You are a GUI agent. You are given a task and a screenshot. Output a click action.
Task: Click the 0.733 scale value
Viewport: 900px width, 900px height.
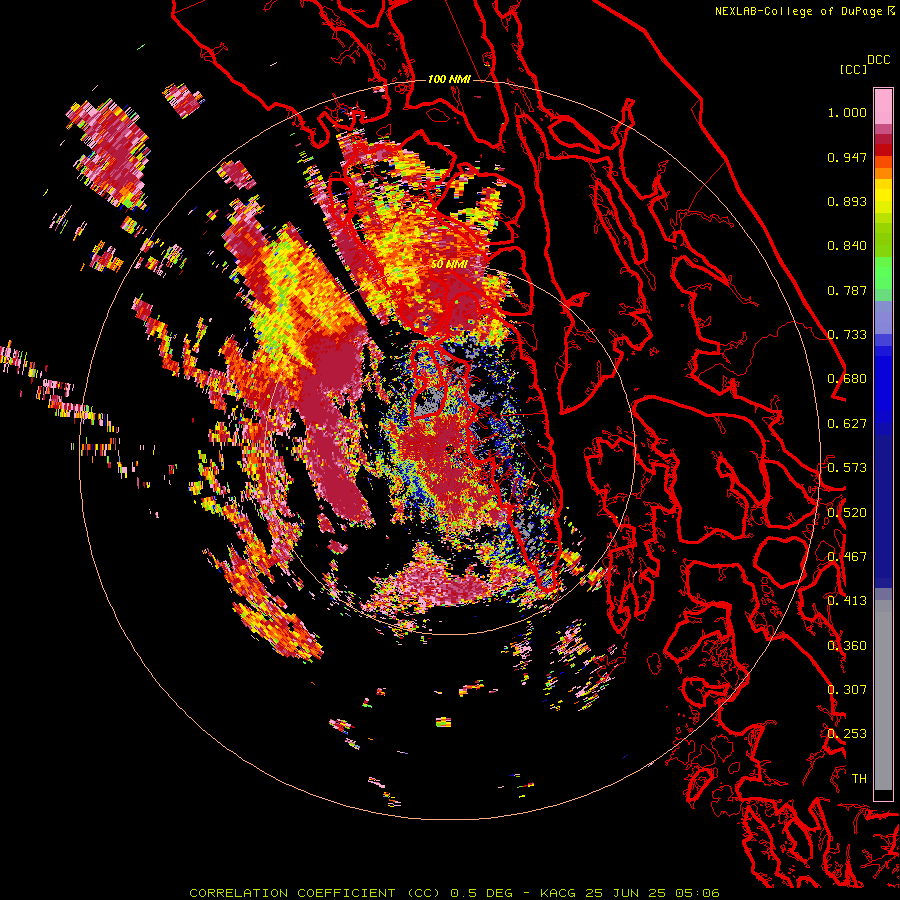(847, 335)
